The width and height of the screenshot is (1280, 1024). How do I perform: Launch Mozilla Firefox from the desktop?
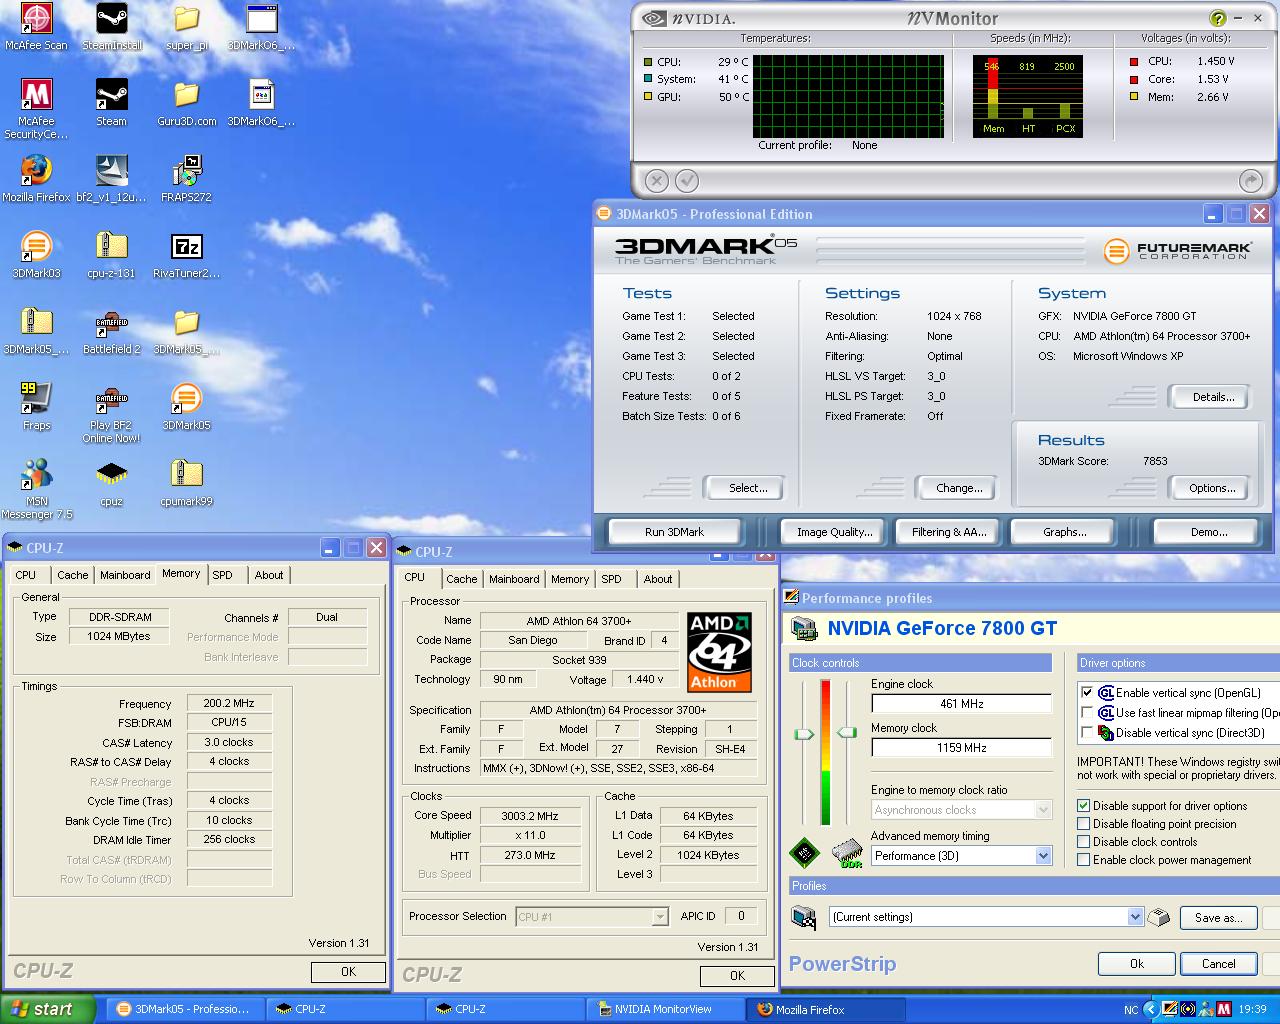point(36,179)
